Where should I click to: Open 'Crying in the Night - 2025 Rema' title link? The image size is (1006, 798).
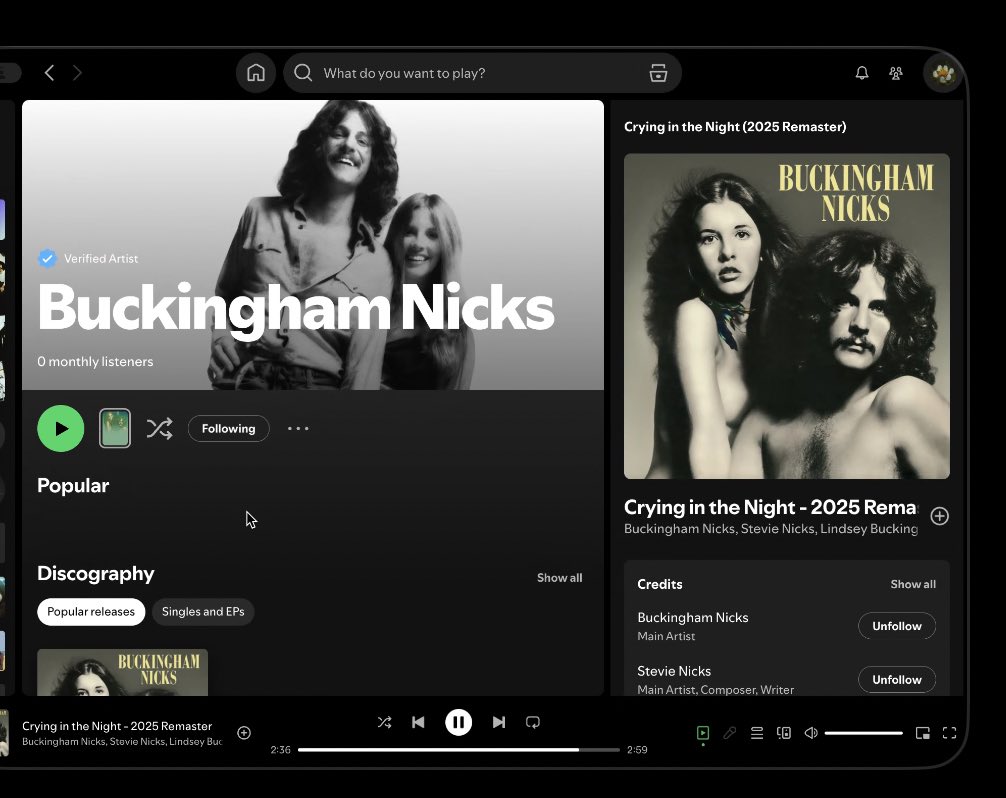[771, 507]
